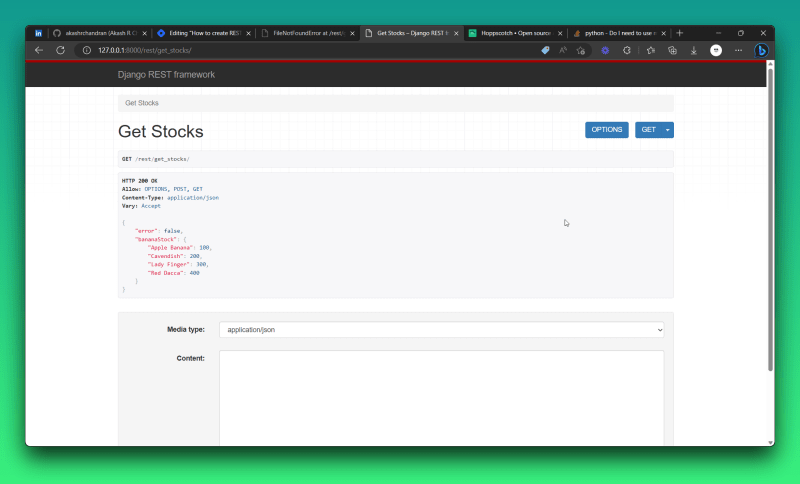Open the downloads icon
Viewport: 800px width, 484px height.
tap(693, 50)
